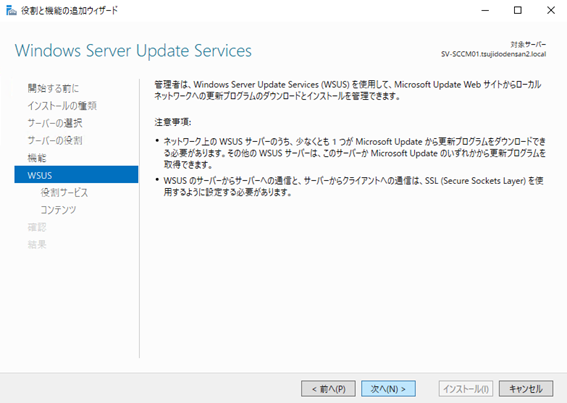This screenshot has width=567, height=403.
Task: Minimize the wizard window
Action: [485, 10]
